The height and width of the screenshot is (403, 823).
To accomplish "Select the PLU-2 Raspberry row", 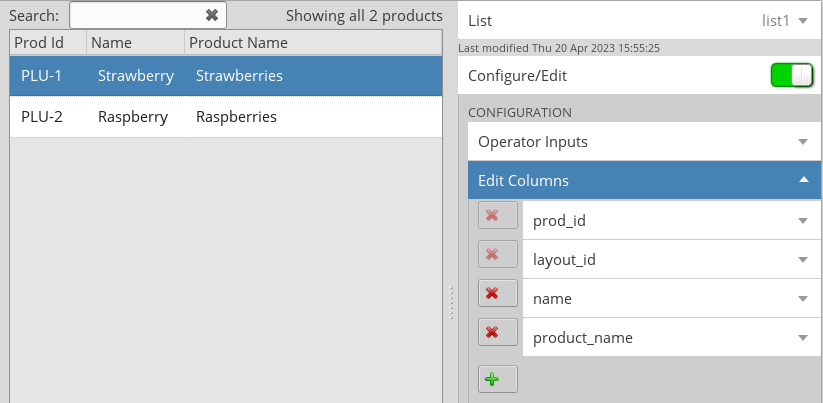I will point(226,116).
